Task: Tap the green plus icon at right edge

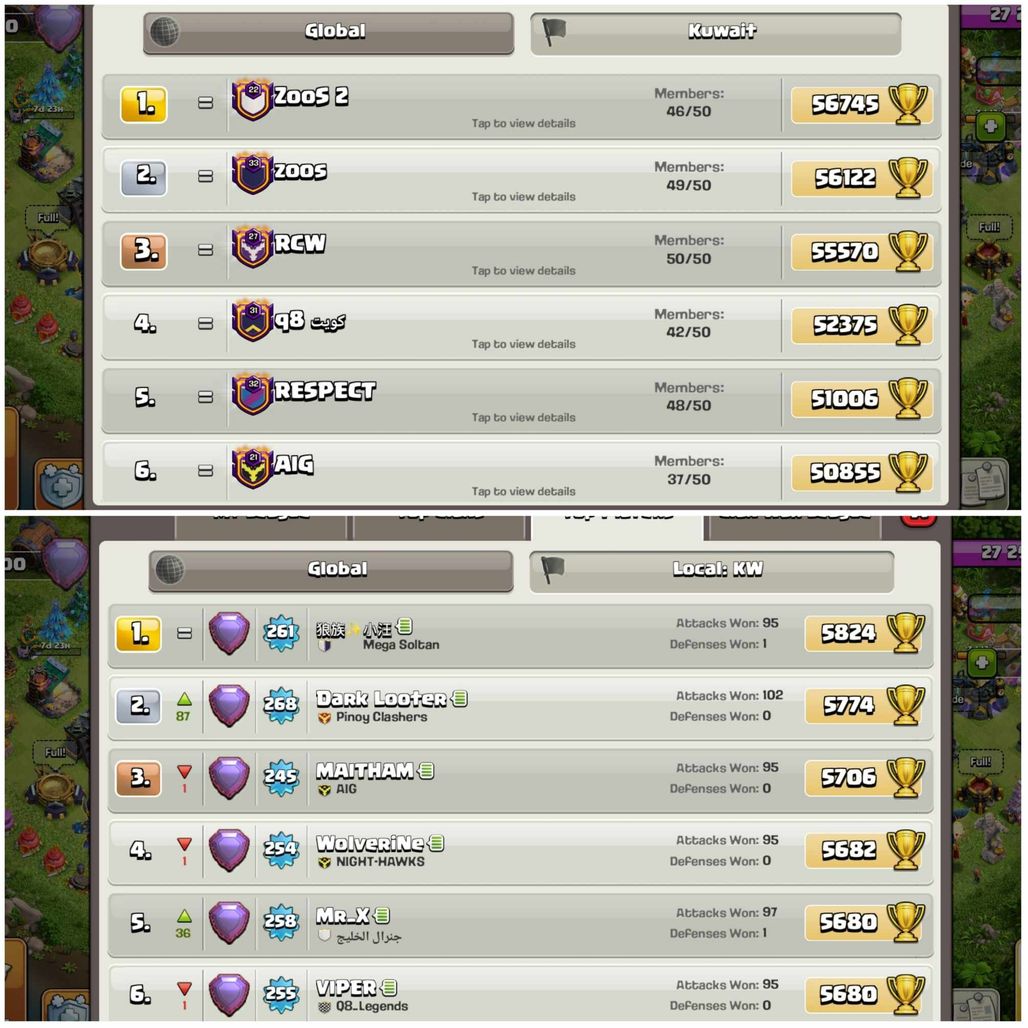Action: coord(990,126)
